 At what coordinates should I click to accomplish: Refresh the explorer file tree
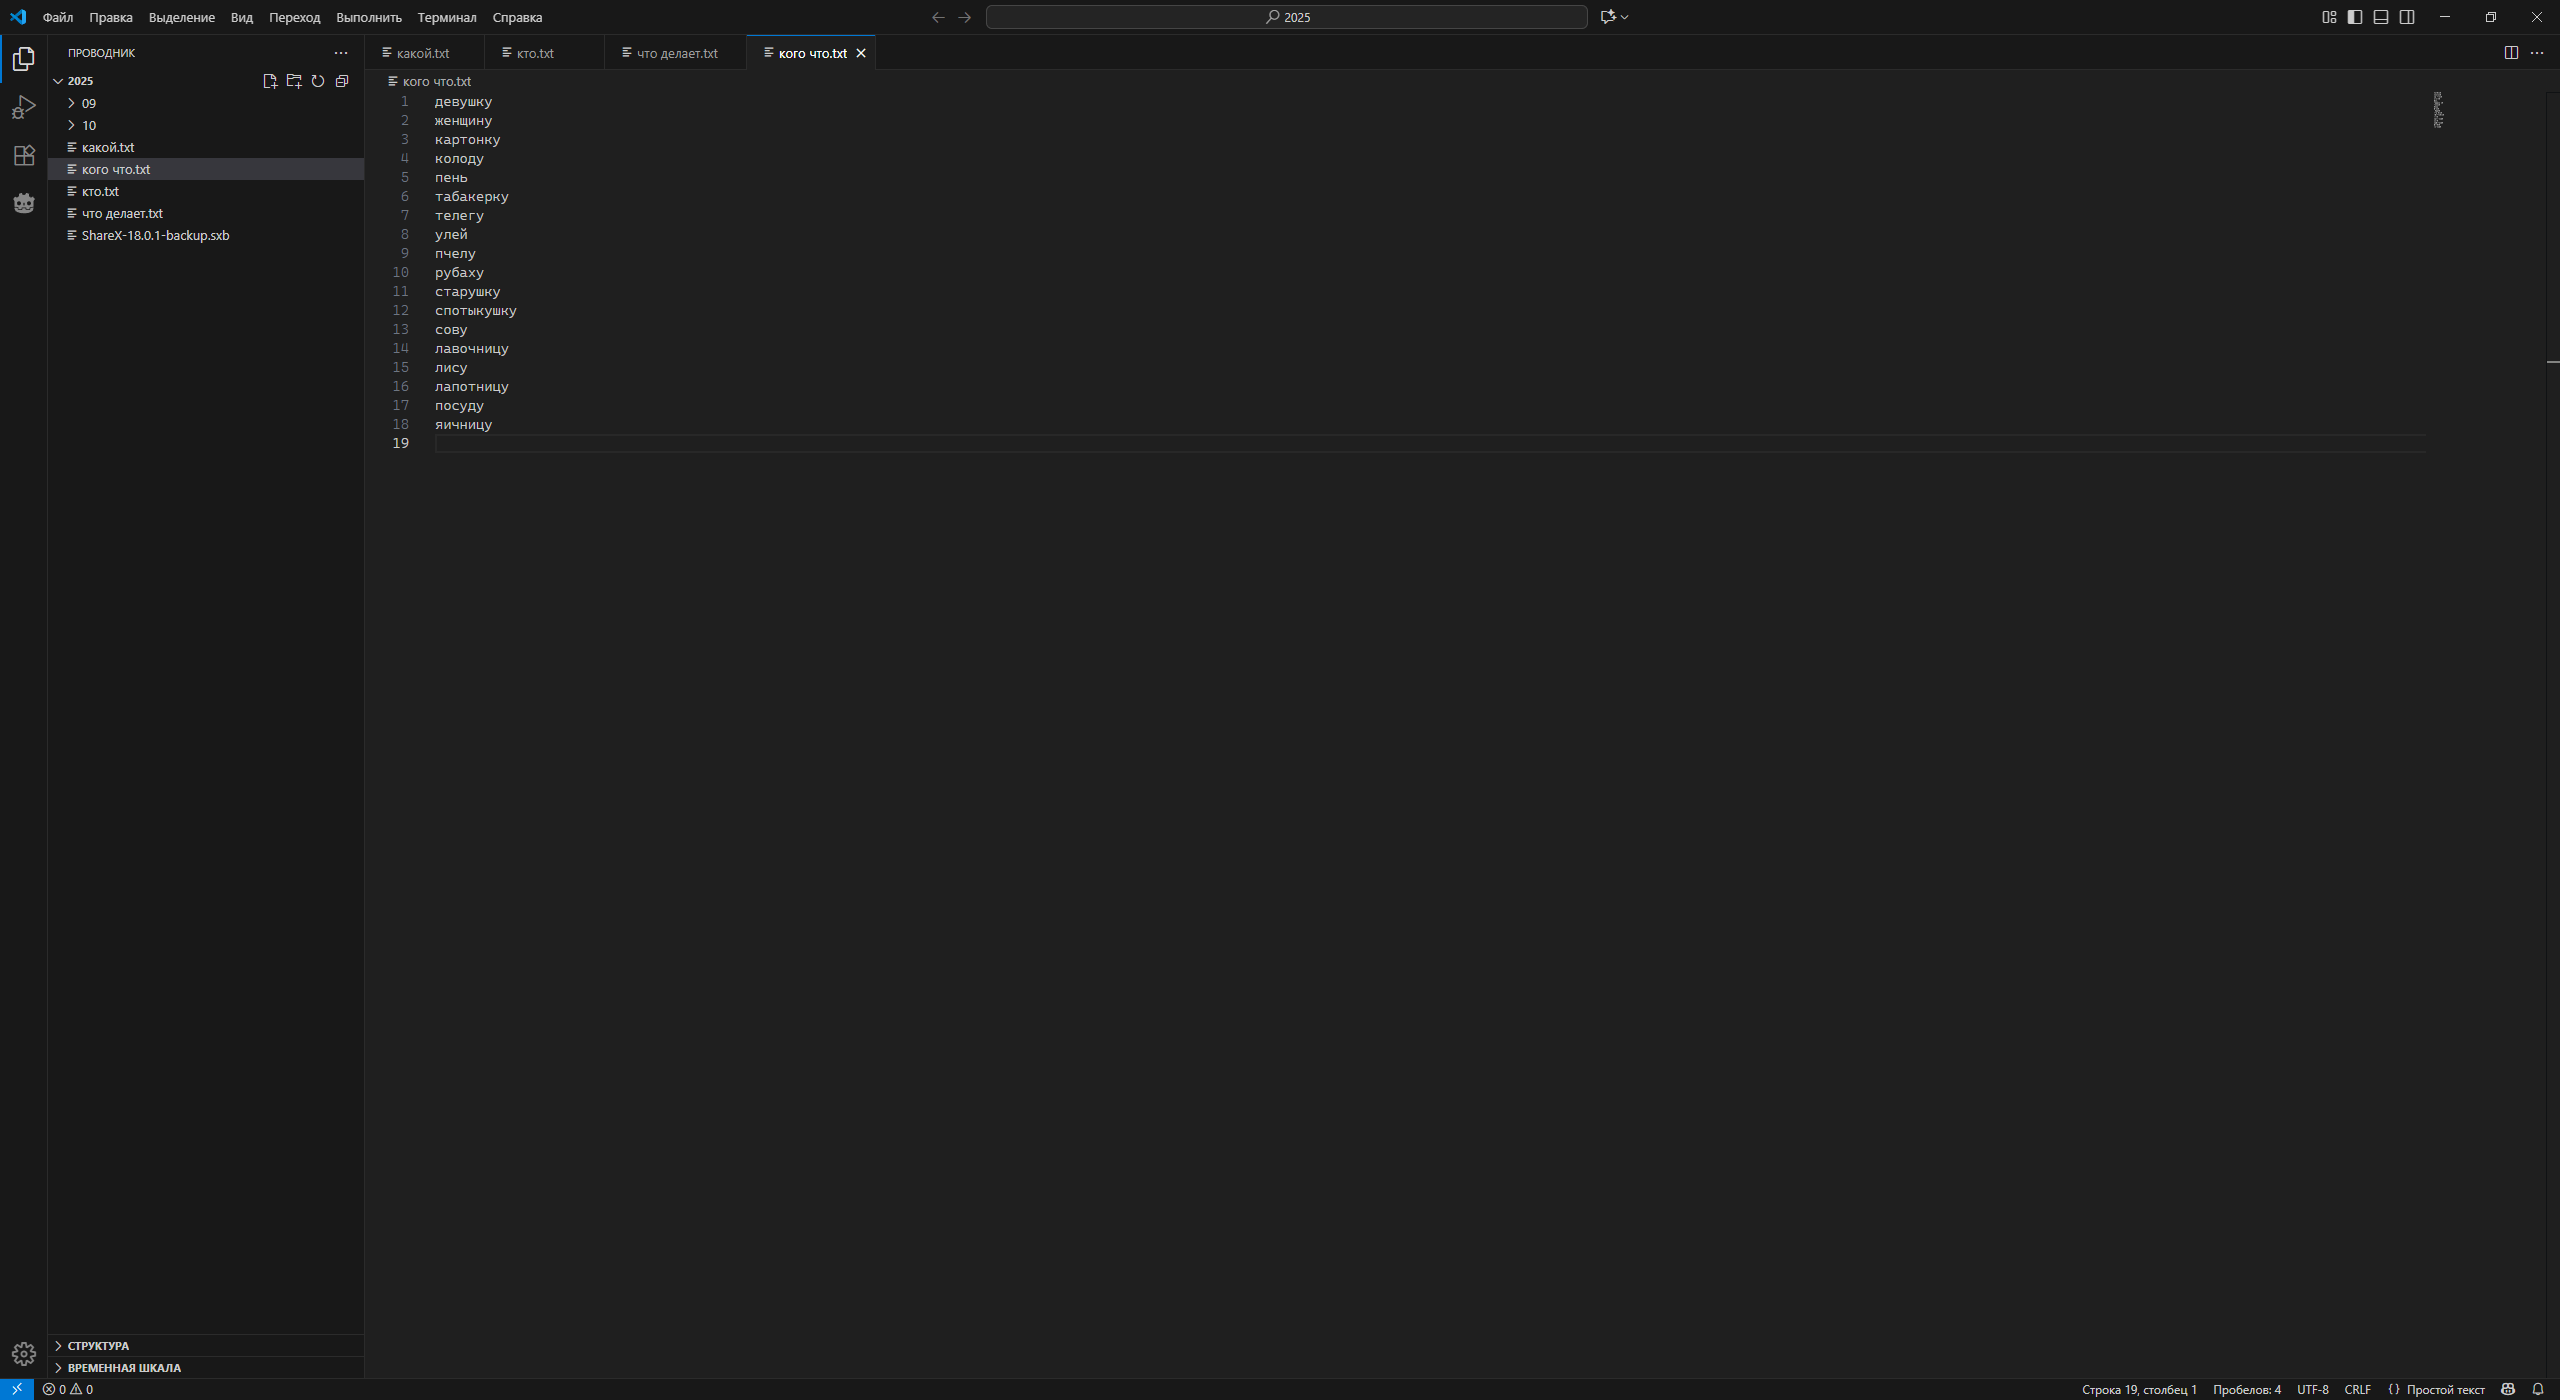[x=318, y=81]
